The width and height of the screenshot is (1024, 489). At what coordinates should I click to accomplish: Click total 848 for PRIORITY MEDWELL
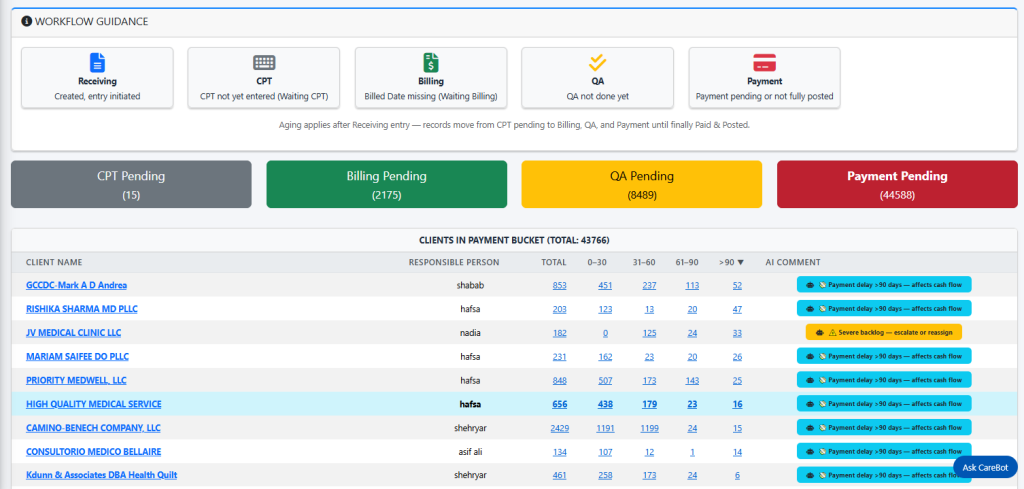coord(560,381)
